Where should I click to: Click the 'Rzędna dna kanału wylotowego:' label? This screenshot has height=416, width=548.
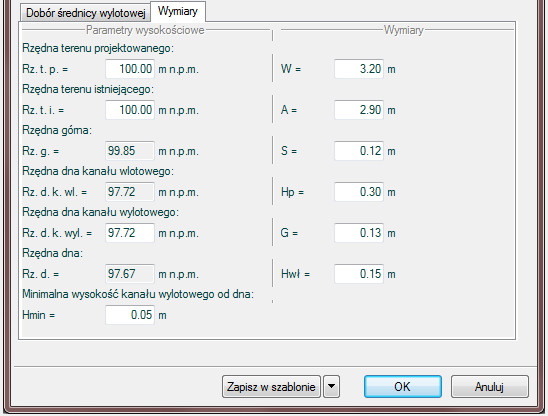[101, 212]
